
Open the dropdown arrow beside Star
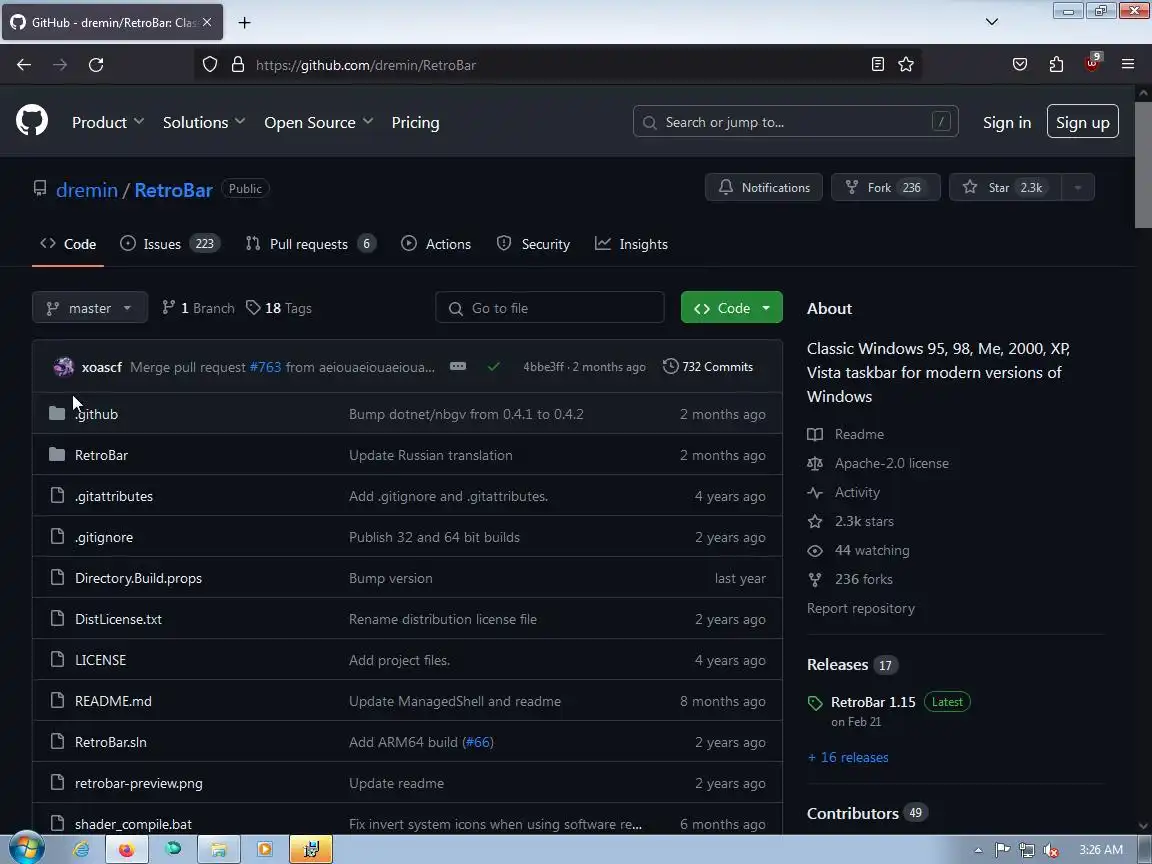coord(1078,187)
